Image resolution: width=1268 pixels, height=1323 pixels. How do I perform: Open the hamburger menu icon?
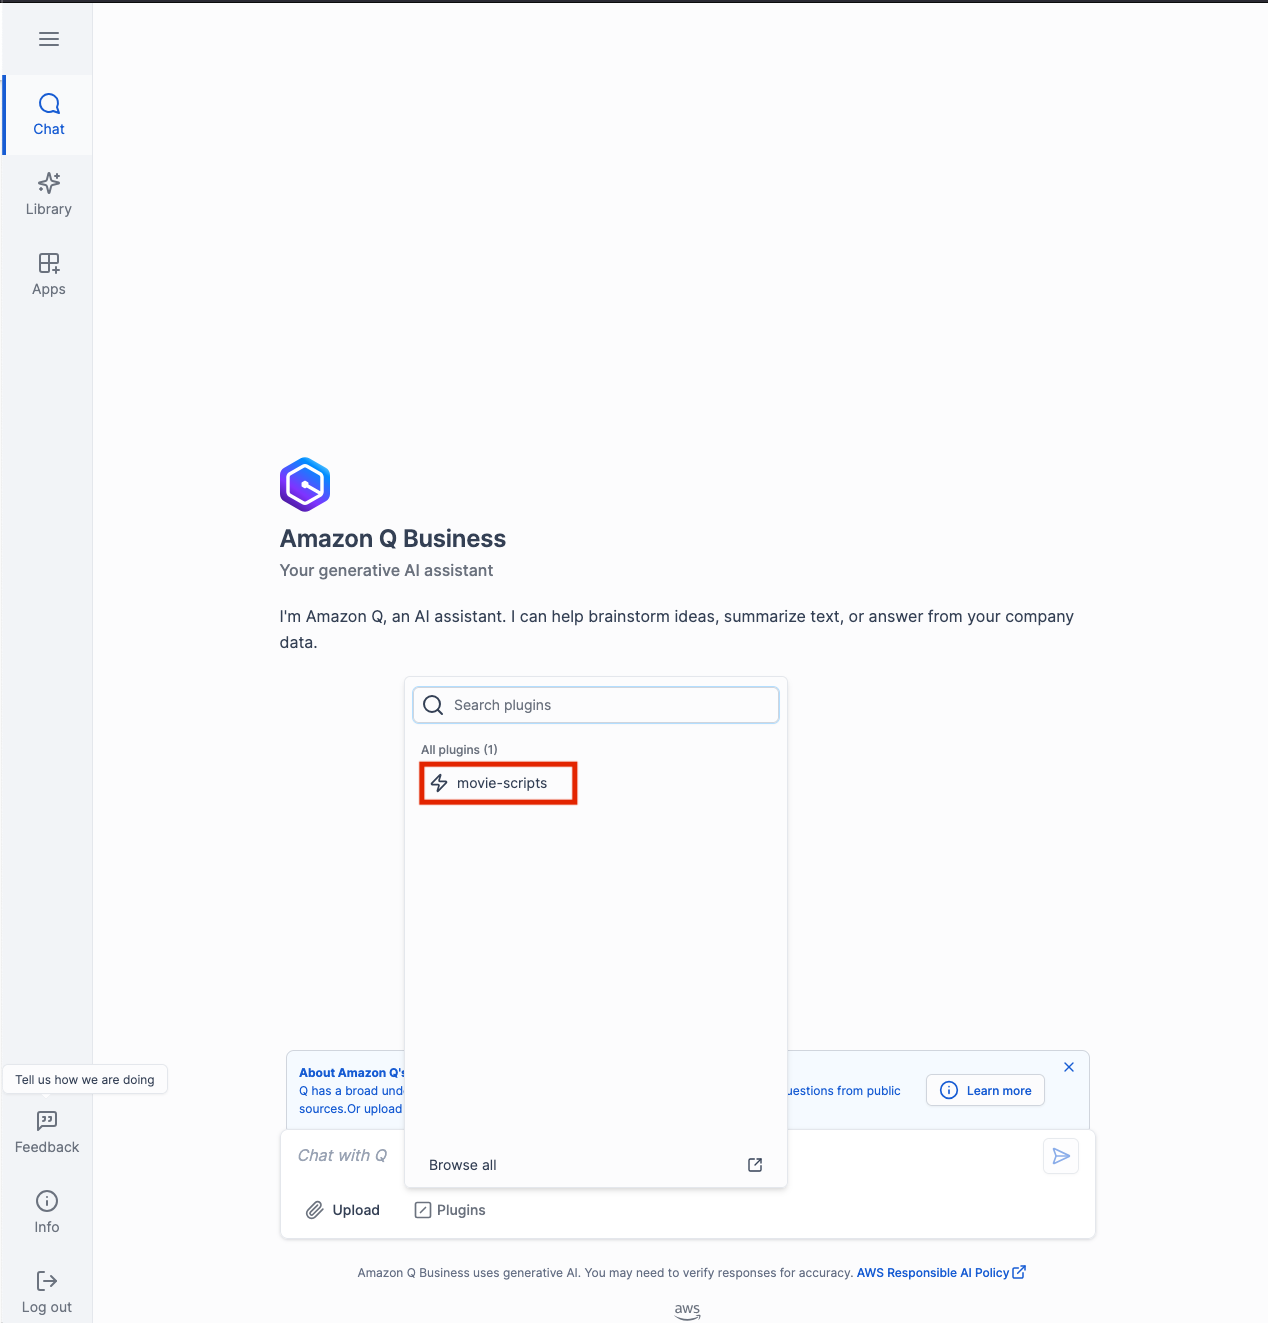click(x=48, y=39)
